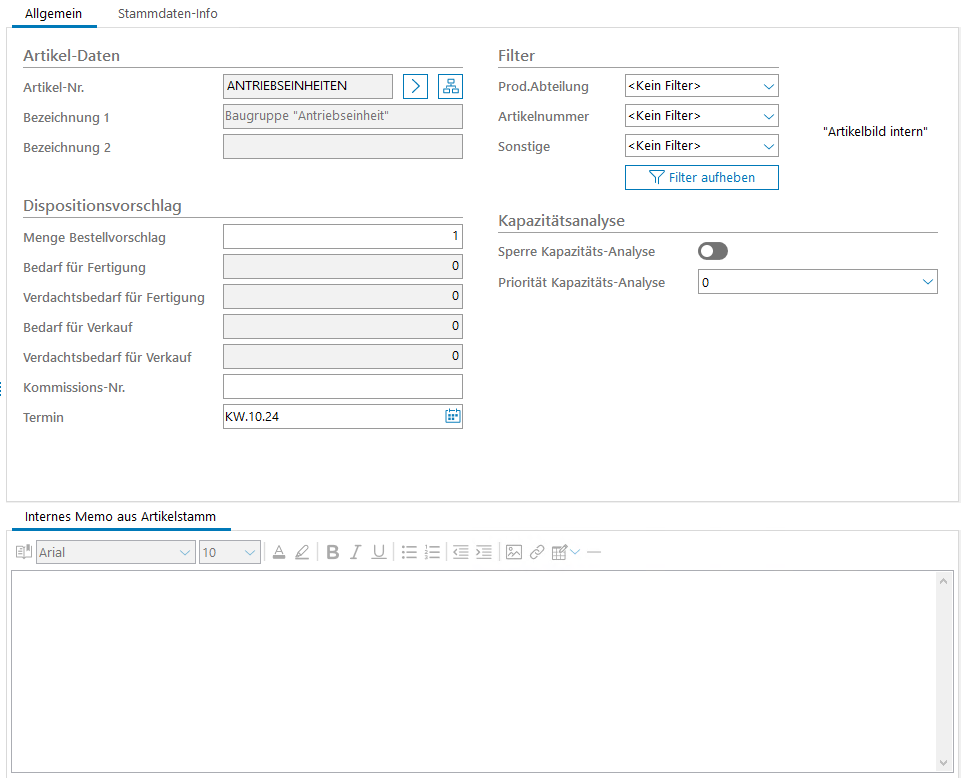Open article via arrow button next to Artikel-Nr.

pyautogui.click(x=415, y=86)
